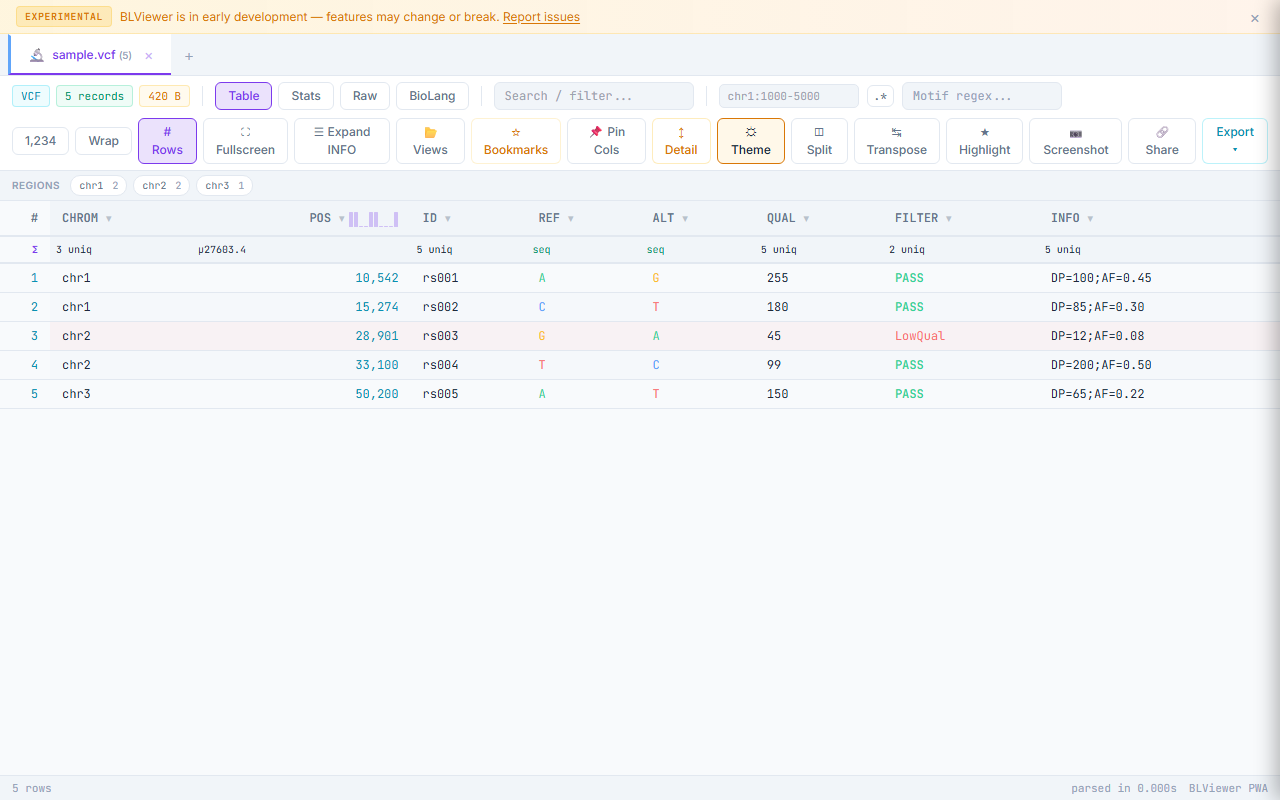Open the FILTER column menu

coord(948,218)
